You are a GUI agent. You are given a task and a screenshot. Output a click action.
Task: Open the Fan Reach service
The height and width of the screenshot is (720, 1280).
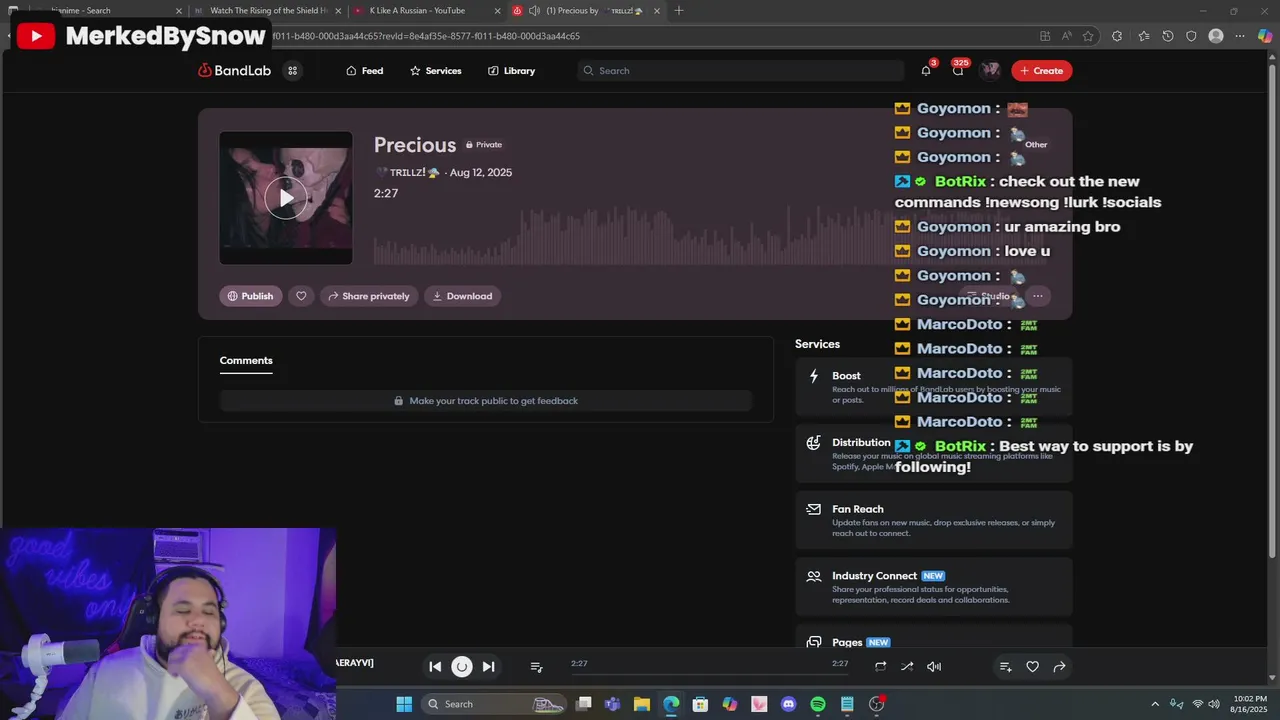point(934,520)
